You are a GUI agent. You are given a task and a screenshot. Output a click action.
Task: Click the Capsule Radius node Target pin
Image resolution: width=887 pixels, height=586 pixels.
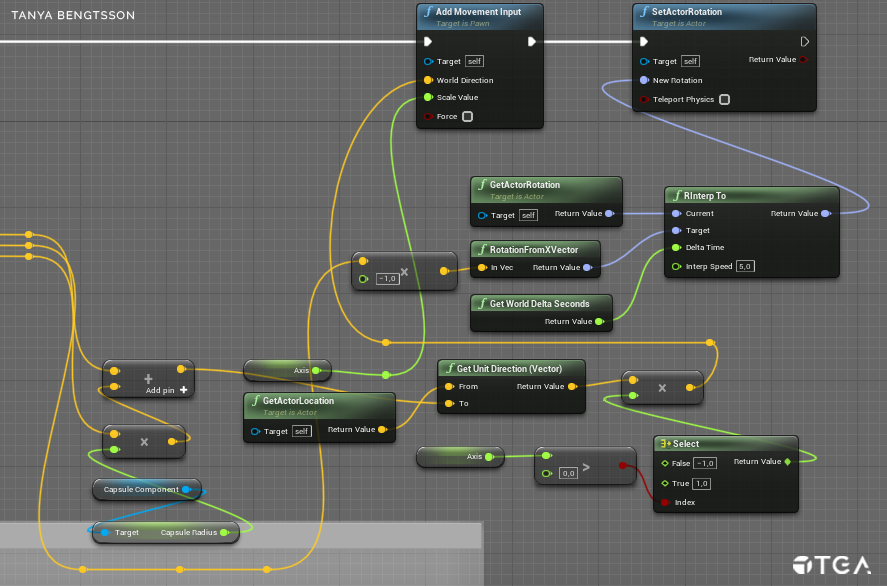(x=105, y=532)
